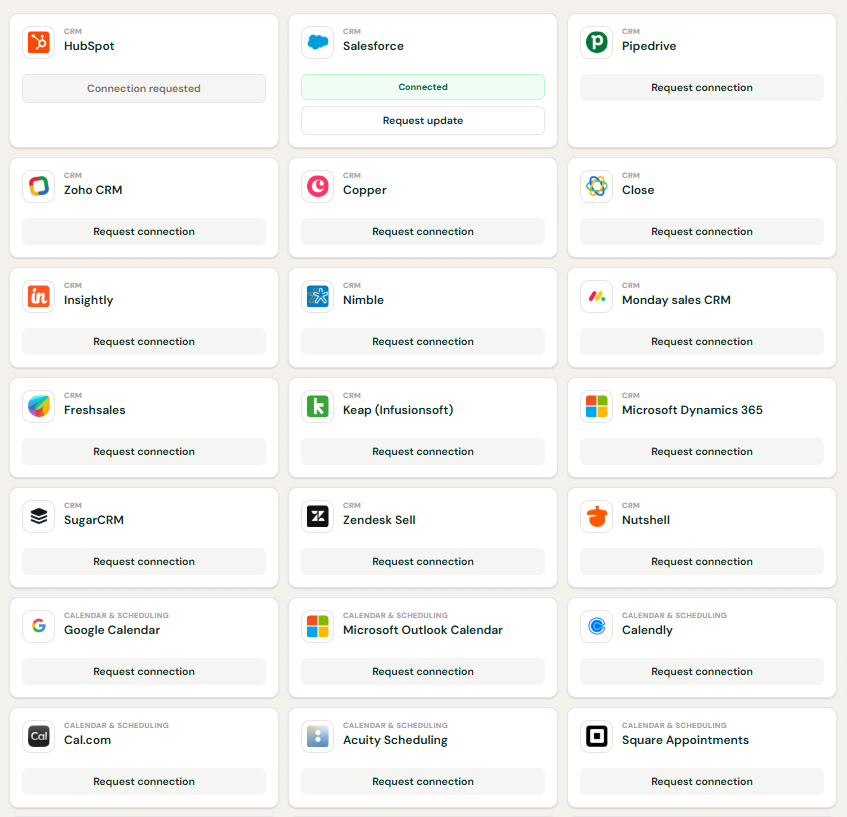Viewport: 847px width, 817px height.
Task: Request connection for Monday sales CRM
Action: click(x=702, y=341)
